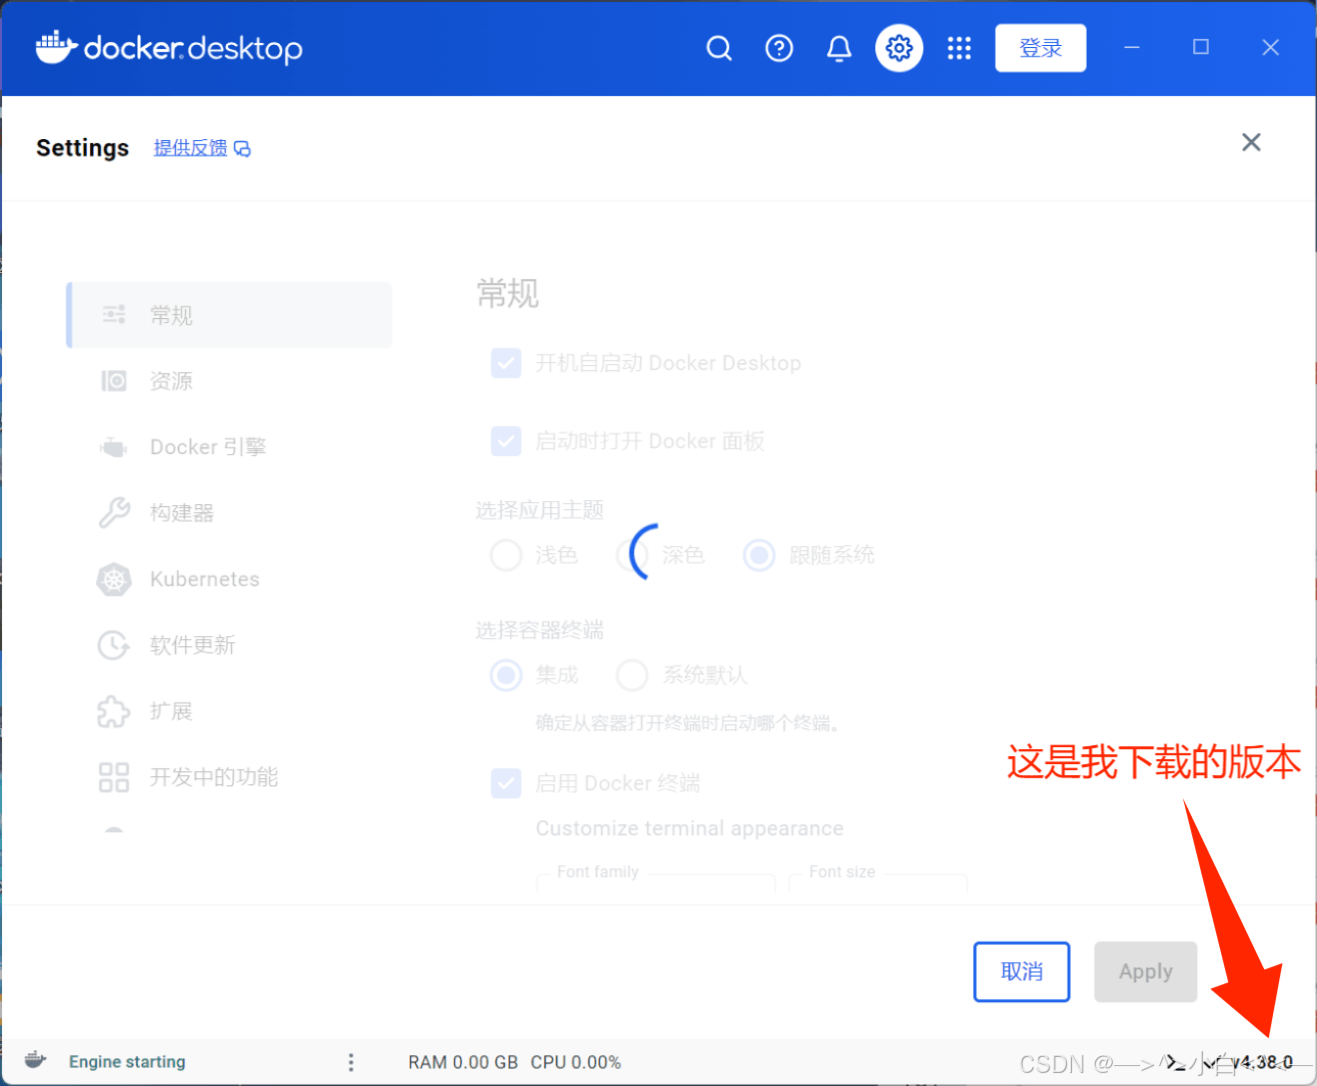The image size is (1317, 1086).
Task: Choose 系统默认 container terminal
Action: tap(632, 675)
